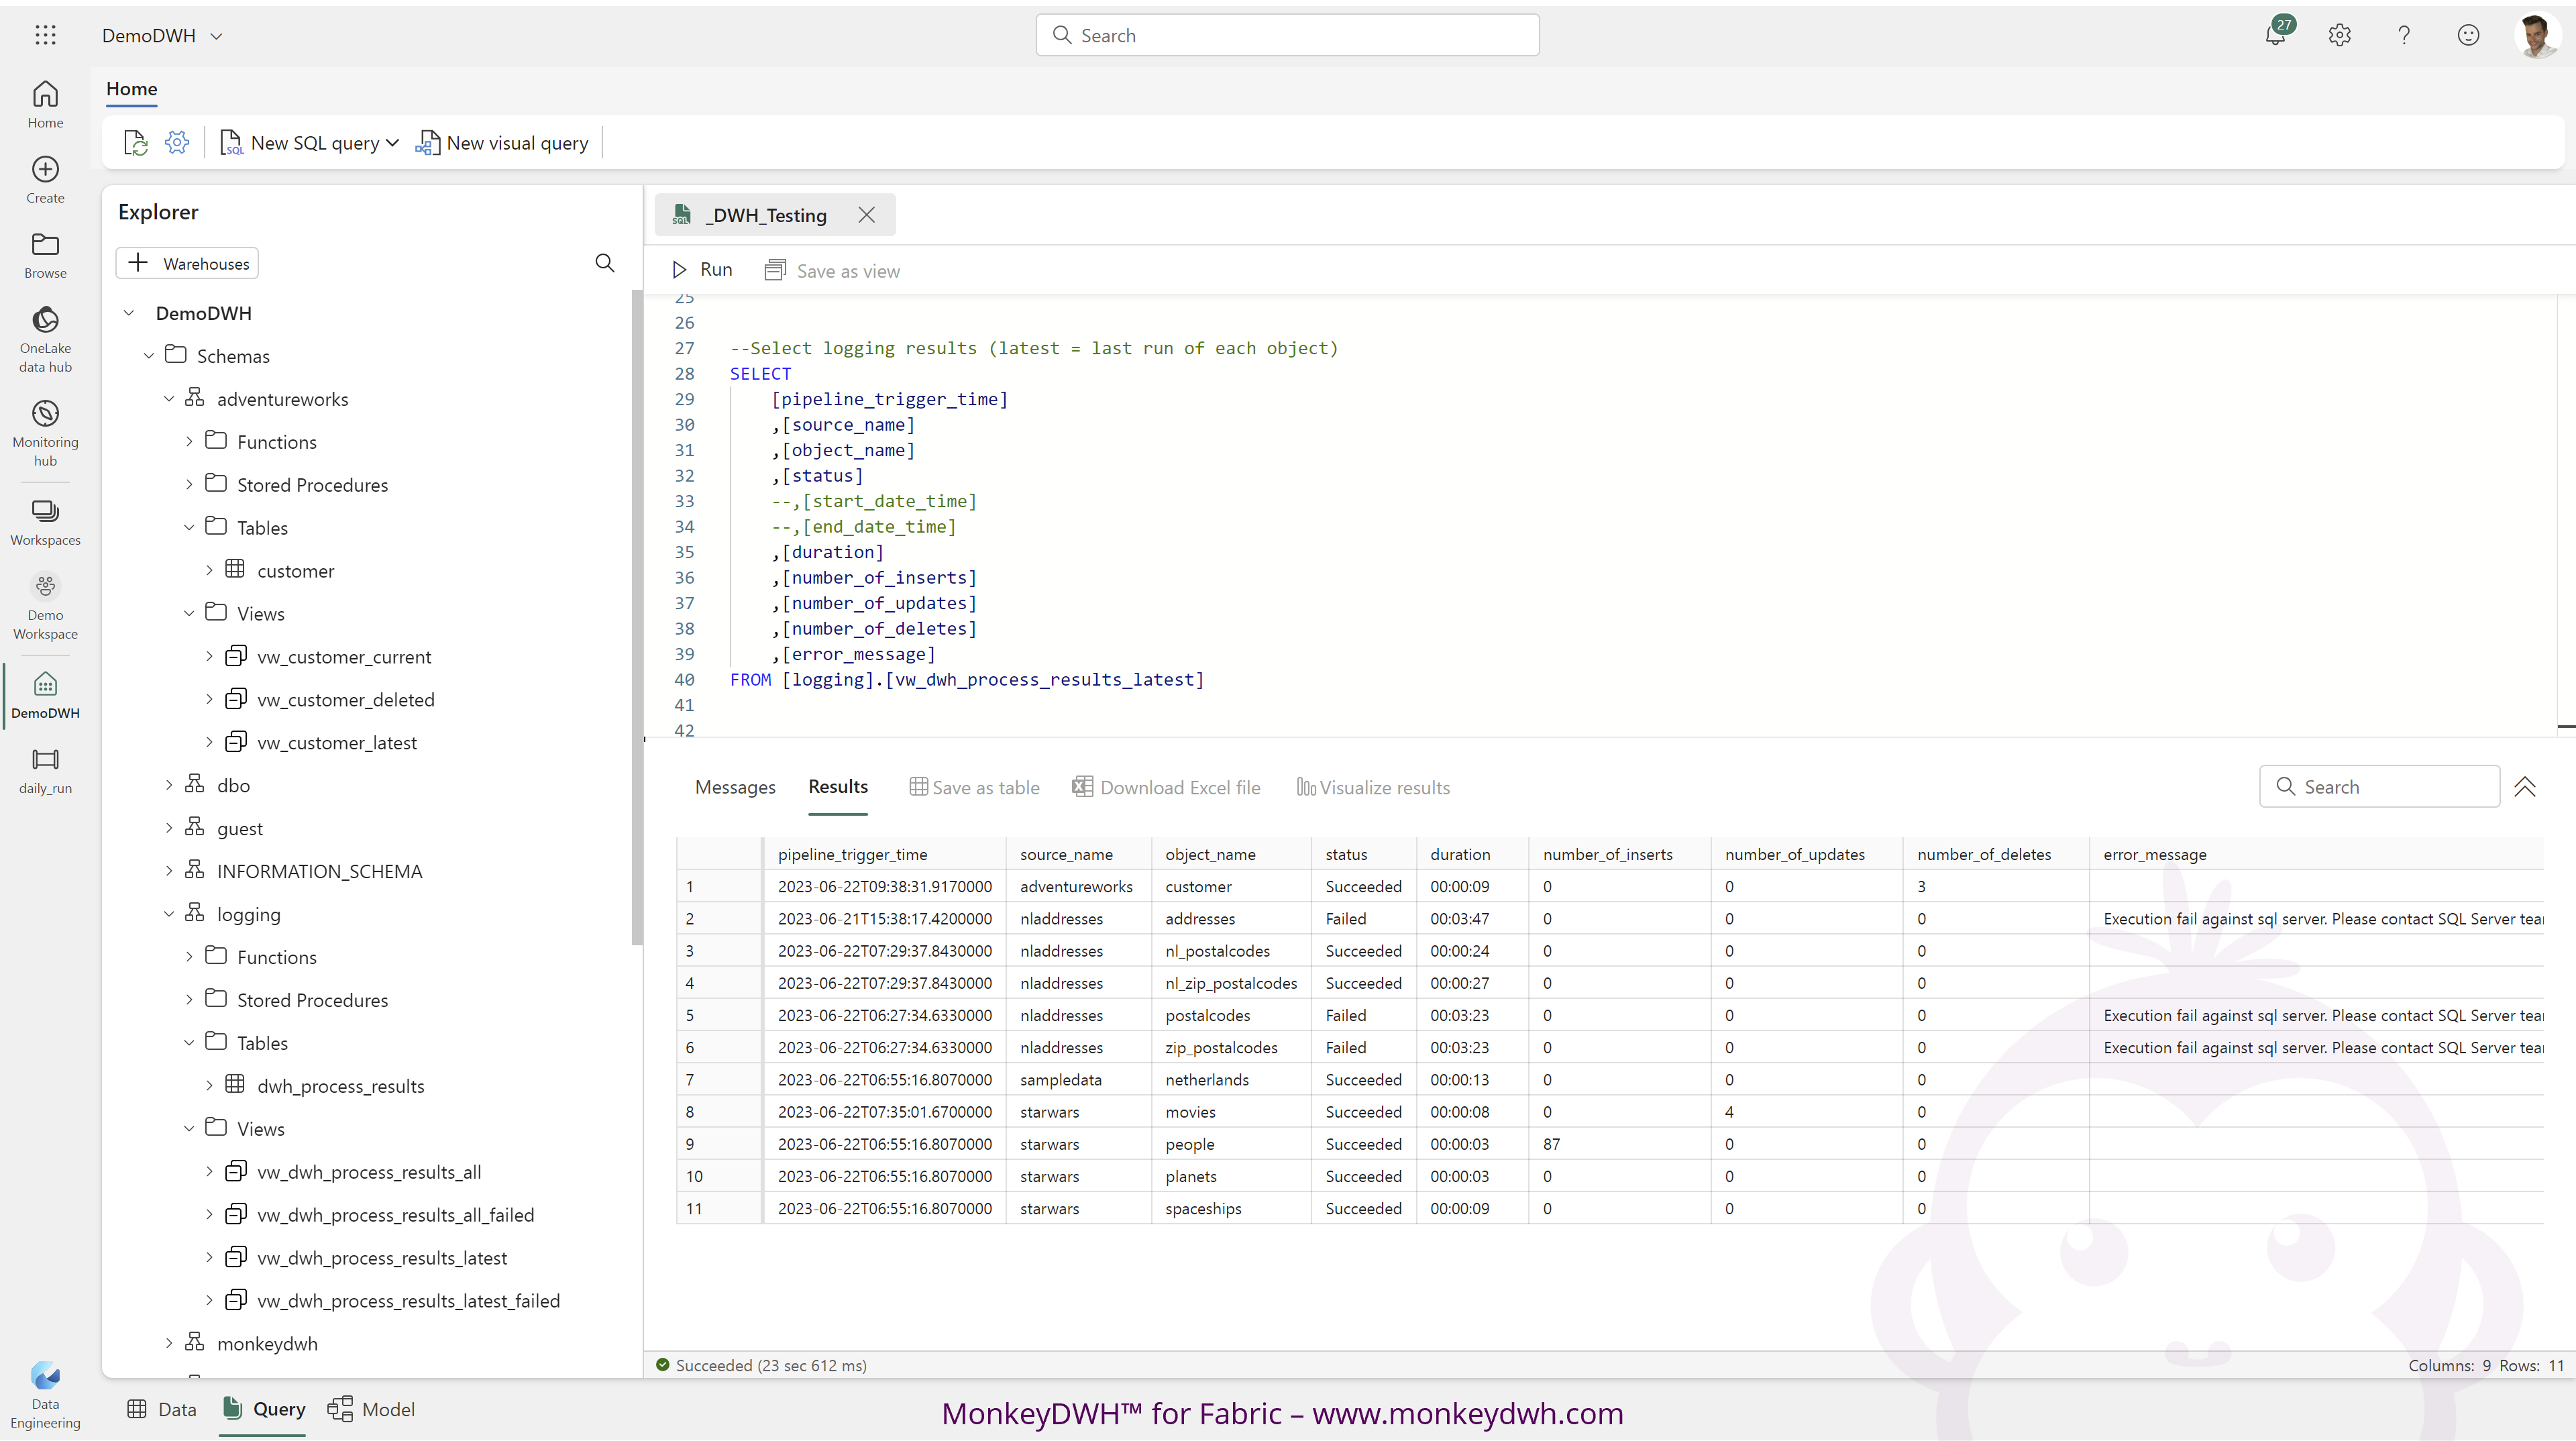The width and height of the screenshot is (2576, 1441).
Task: Open the feedback smiley icon
Action: click(2468, 35)
